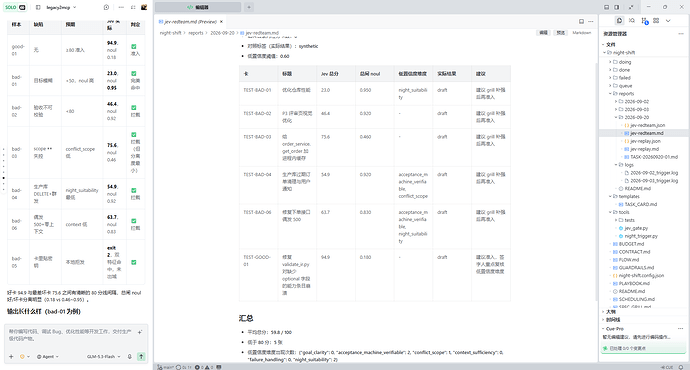Open the user avatar menu

pyautogui.click(x=144, y=7)
